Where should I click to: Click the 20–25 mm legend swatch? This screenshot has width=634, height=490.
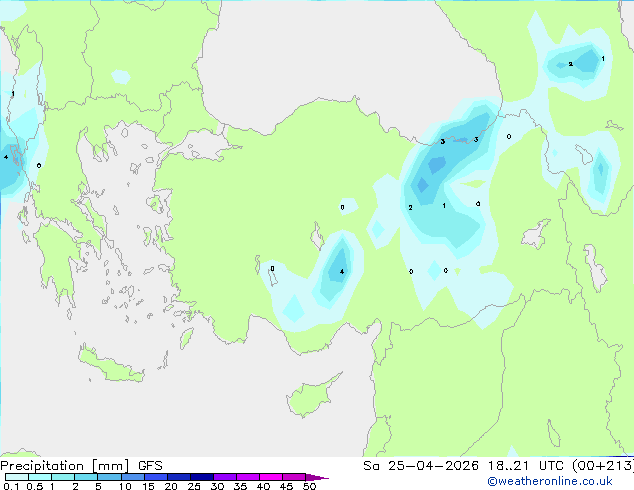click(x=179, y=477)
